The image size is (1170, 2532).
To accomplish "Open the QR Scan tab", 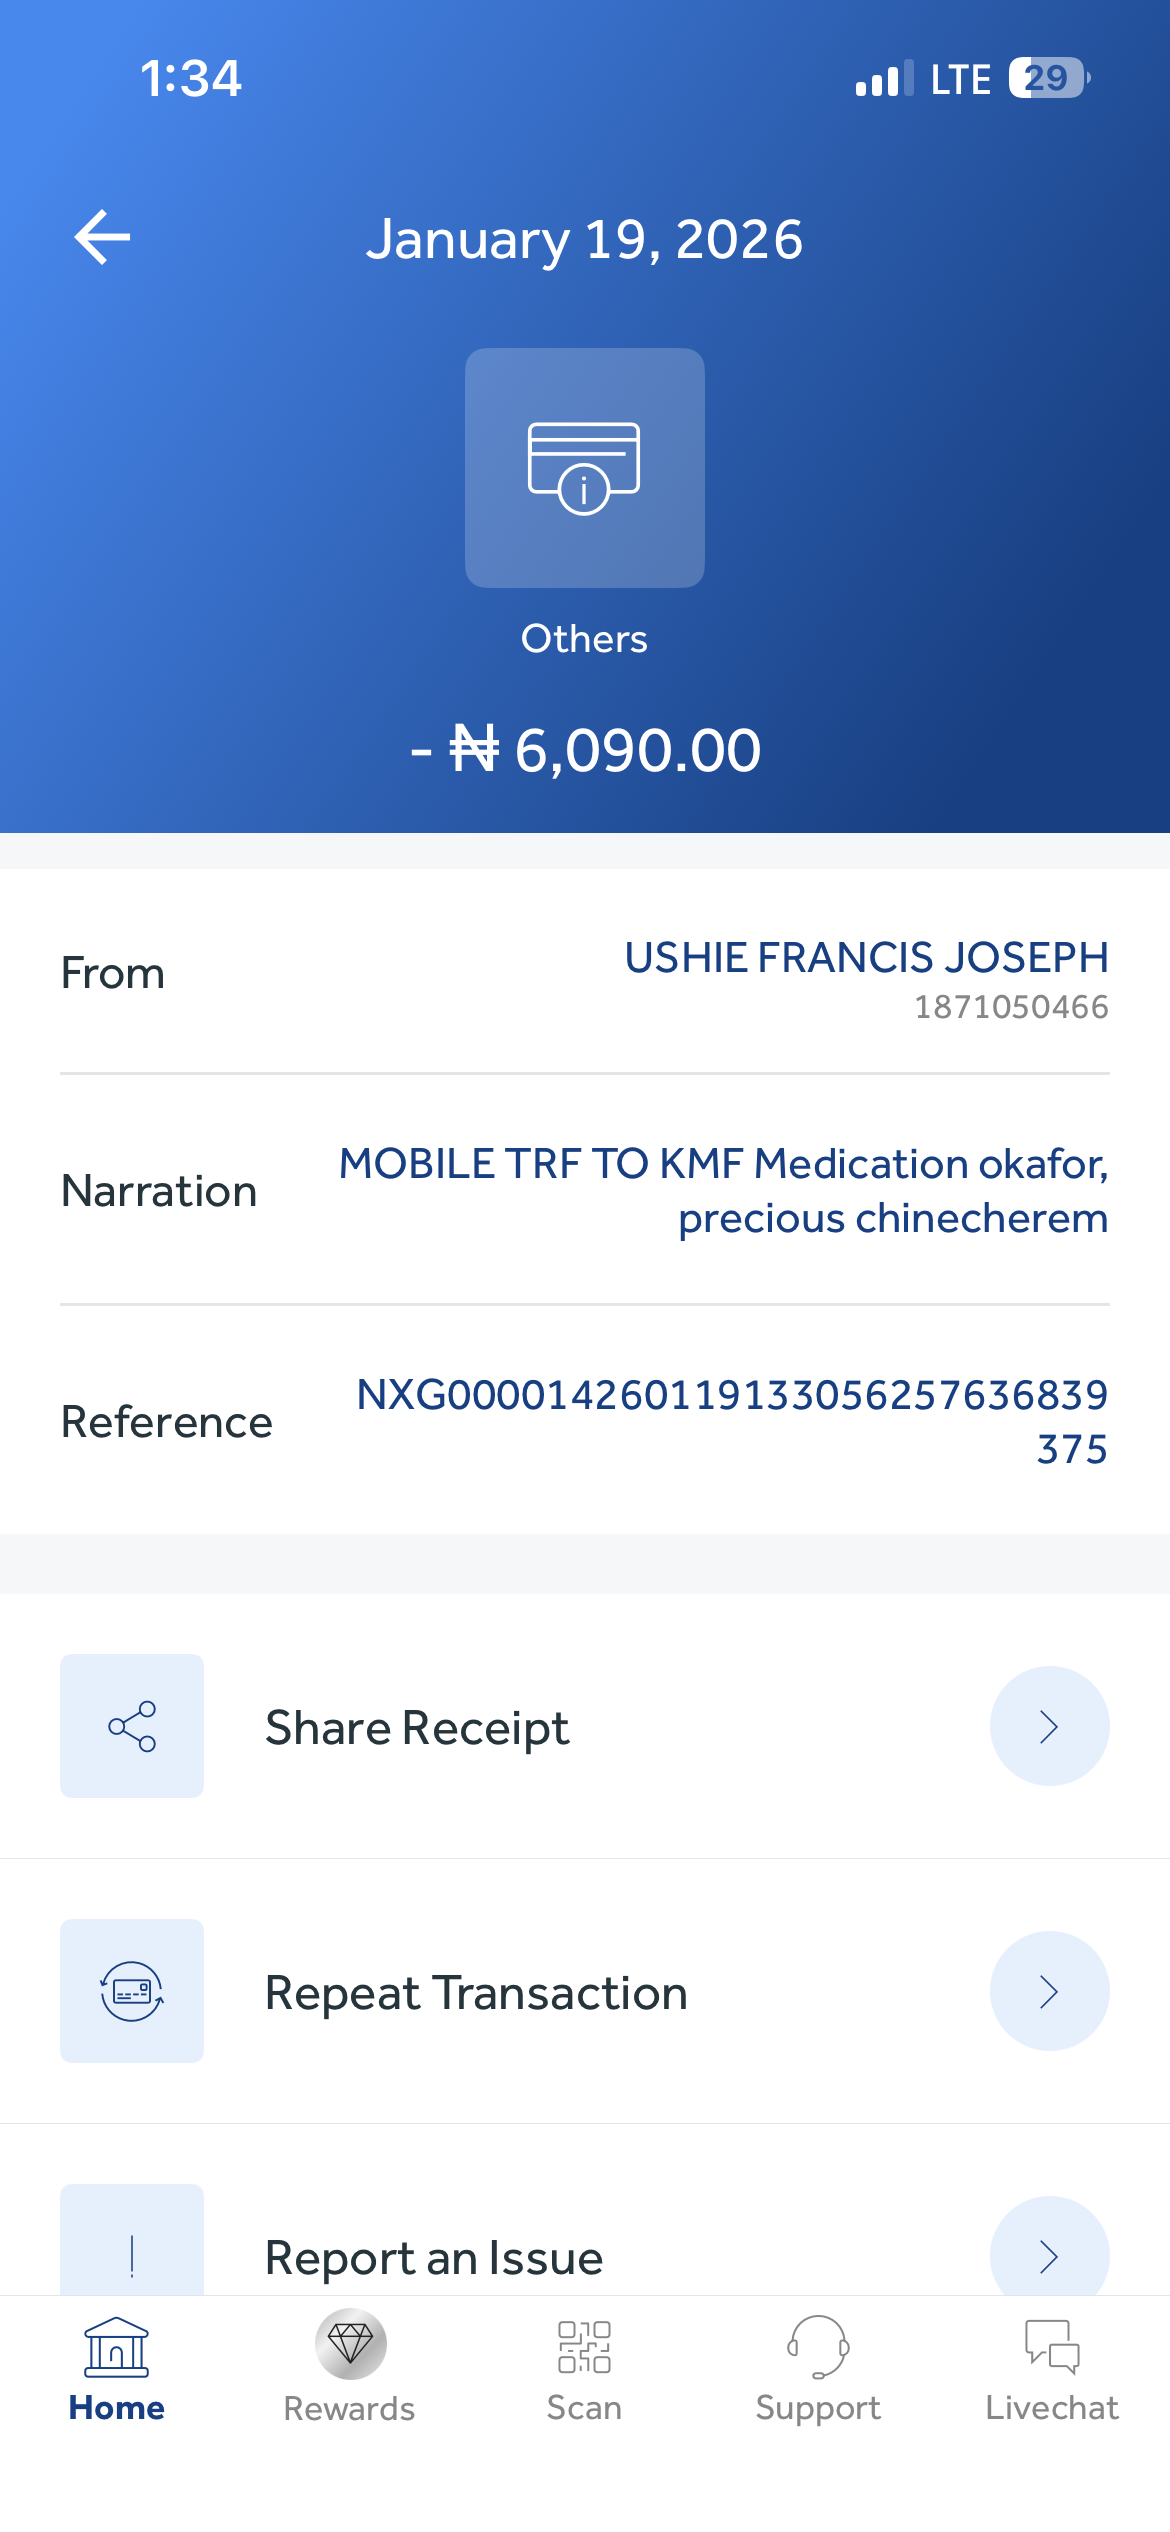I will pos(584,2347).
